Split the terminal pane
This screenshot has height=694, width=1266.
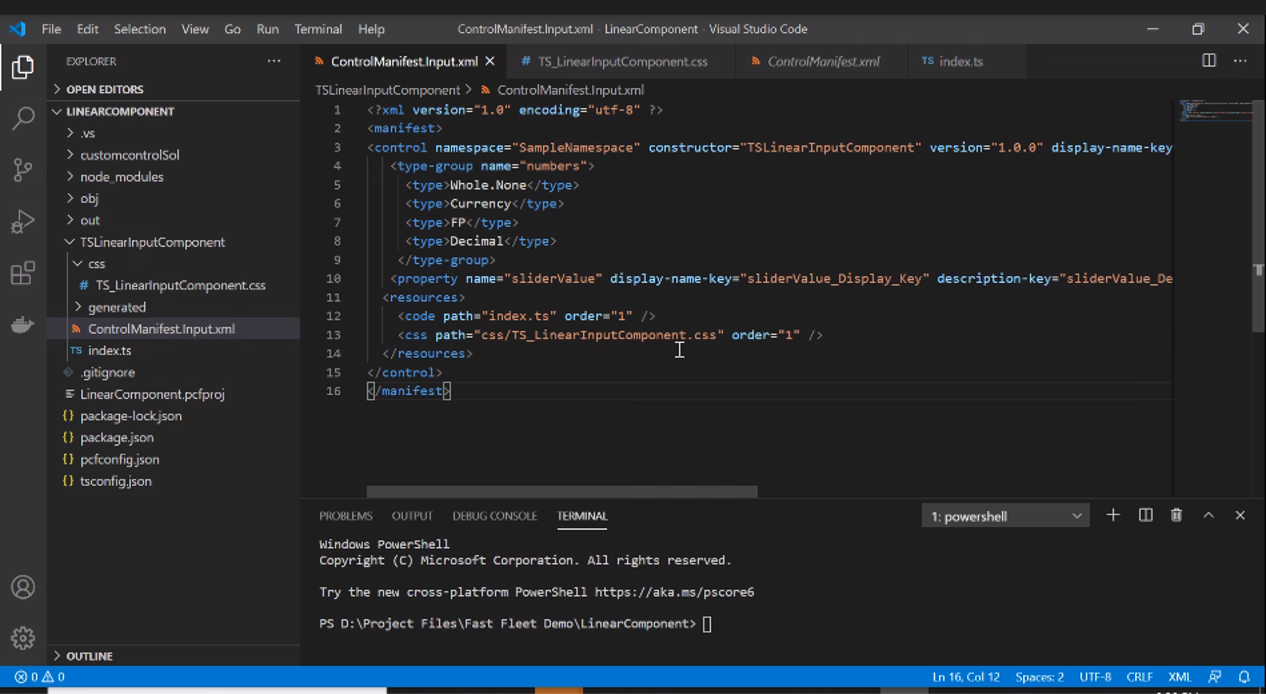click(x=1145, y=515)
